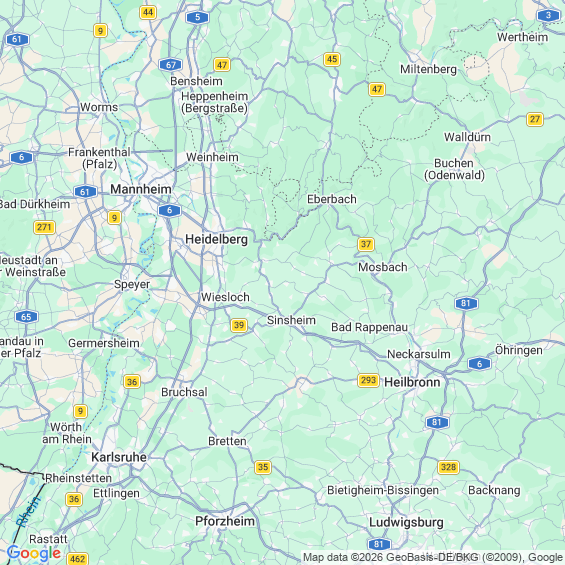Select the Heidelberg city label

216,239
